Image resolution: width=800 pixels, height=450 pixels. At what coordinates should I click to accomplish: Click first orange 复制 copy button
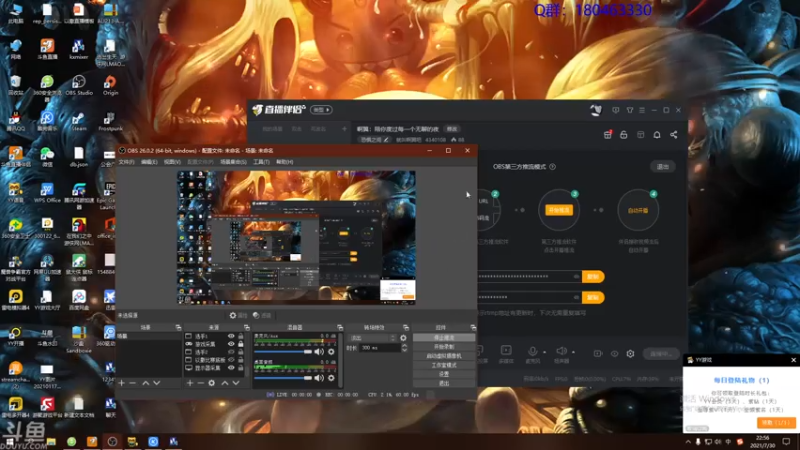pyautogui.click(x=593, y=277)
